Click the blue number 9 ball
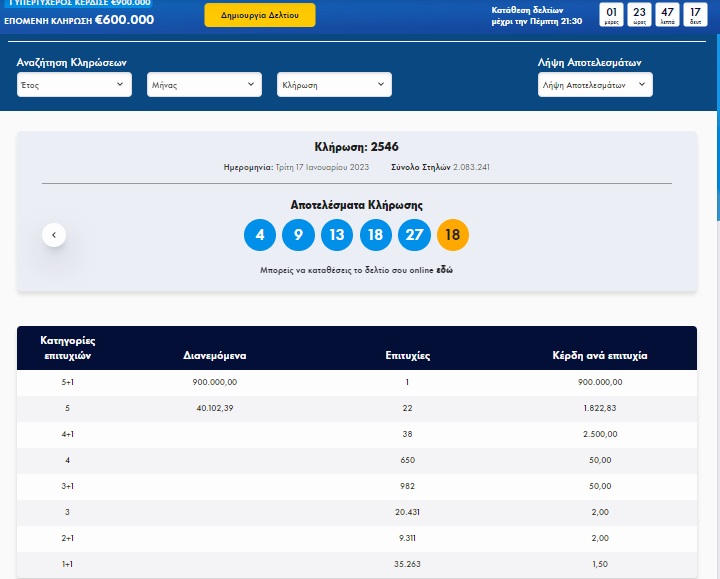 tap(298, 235)
